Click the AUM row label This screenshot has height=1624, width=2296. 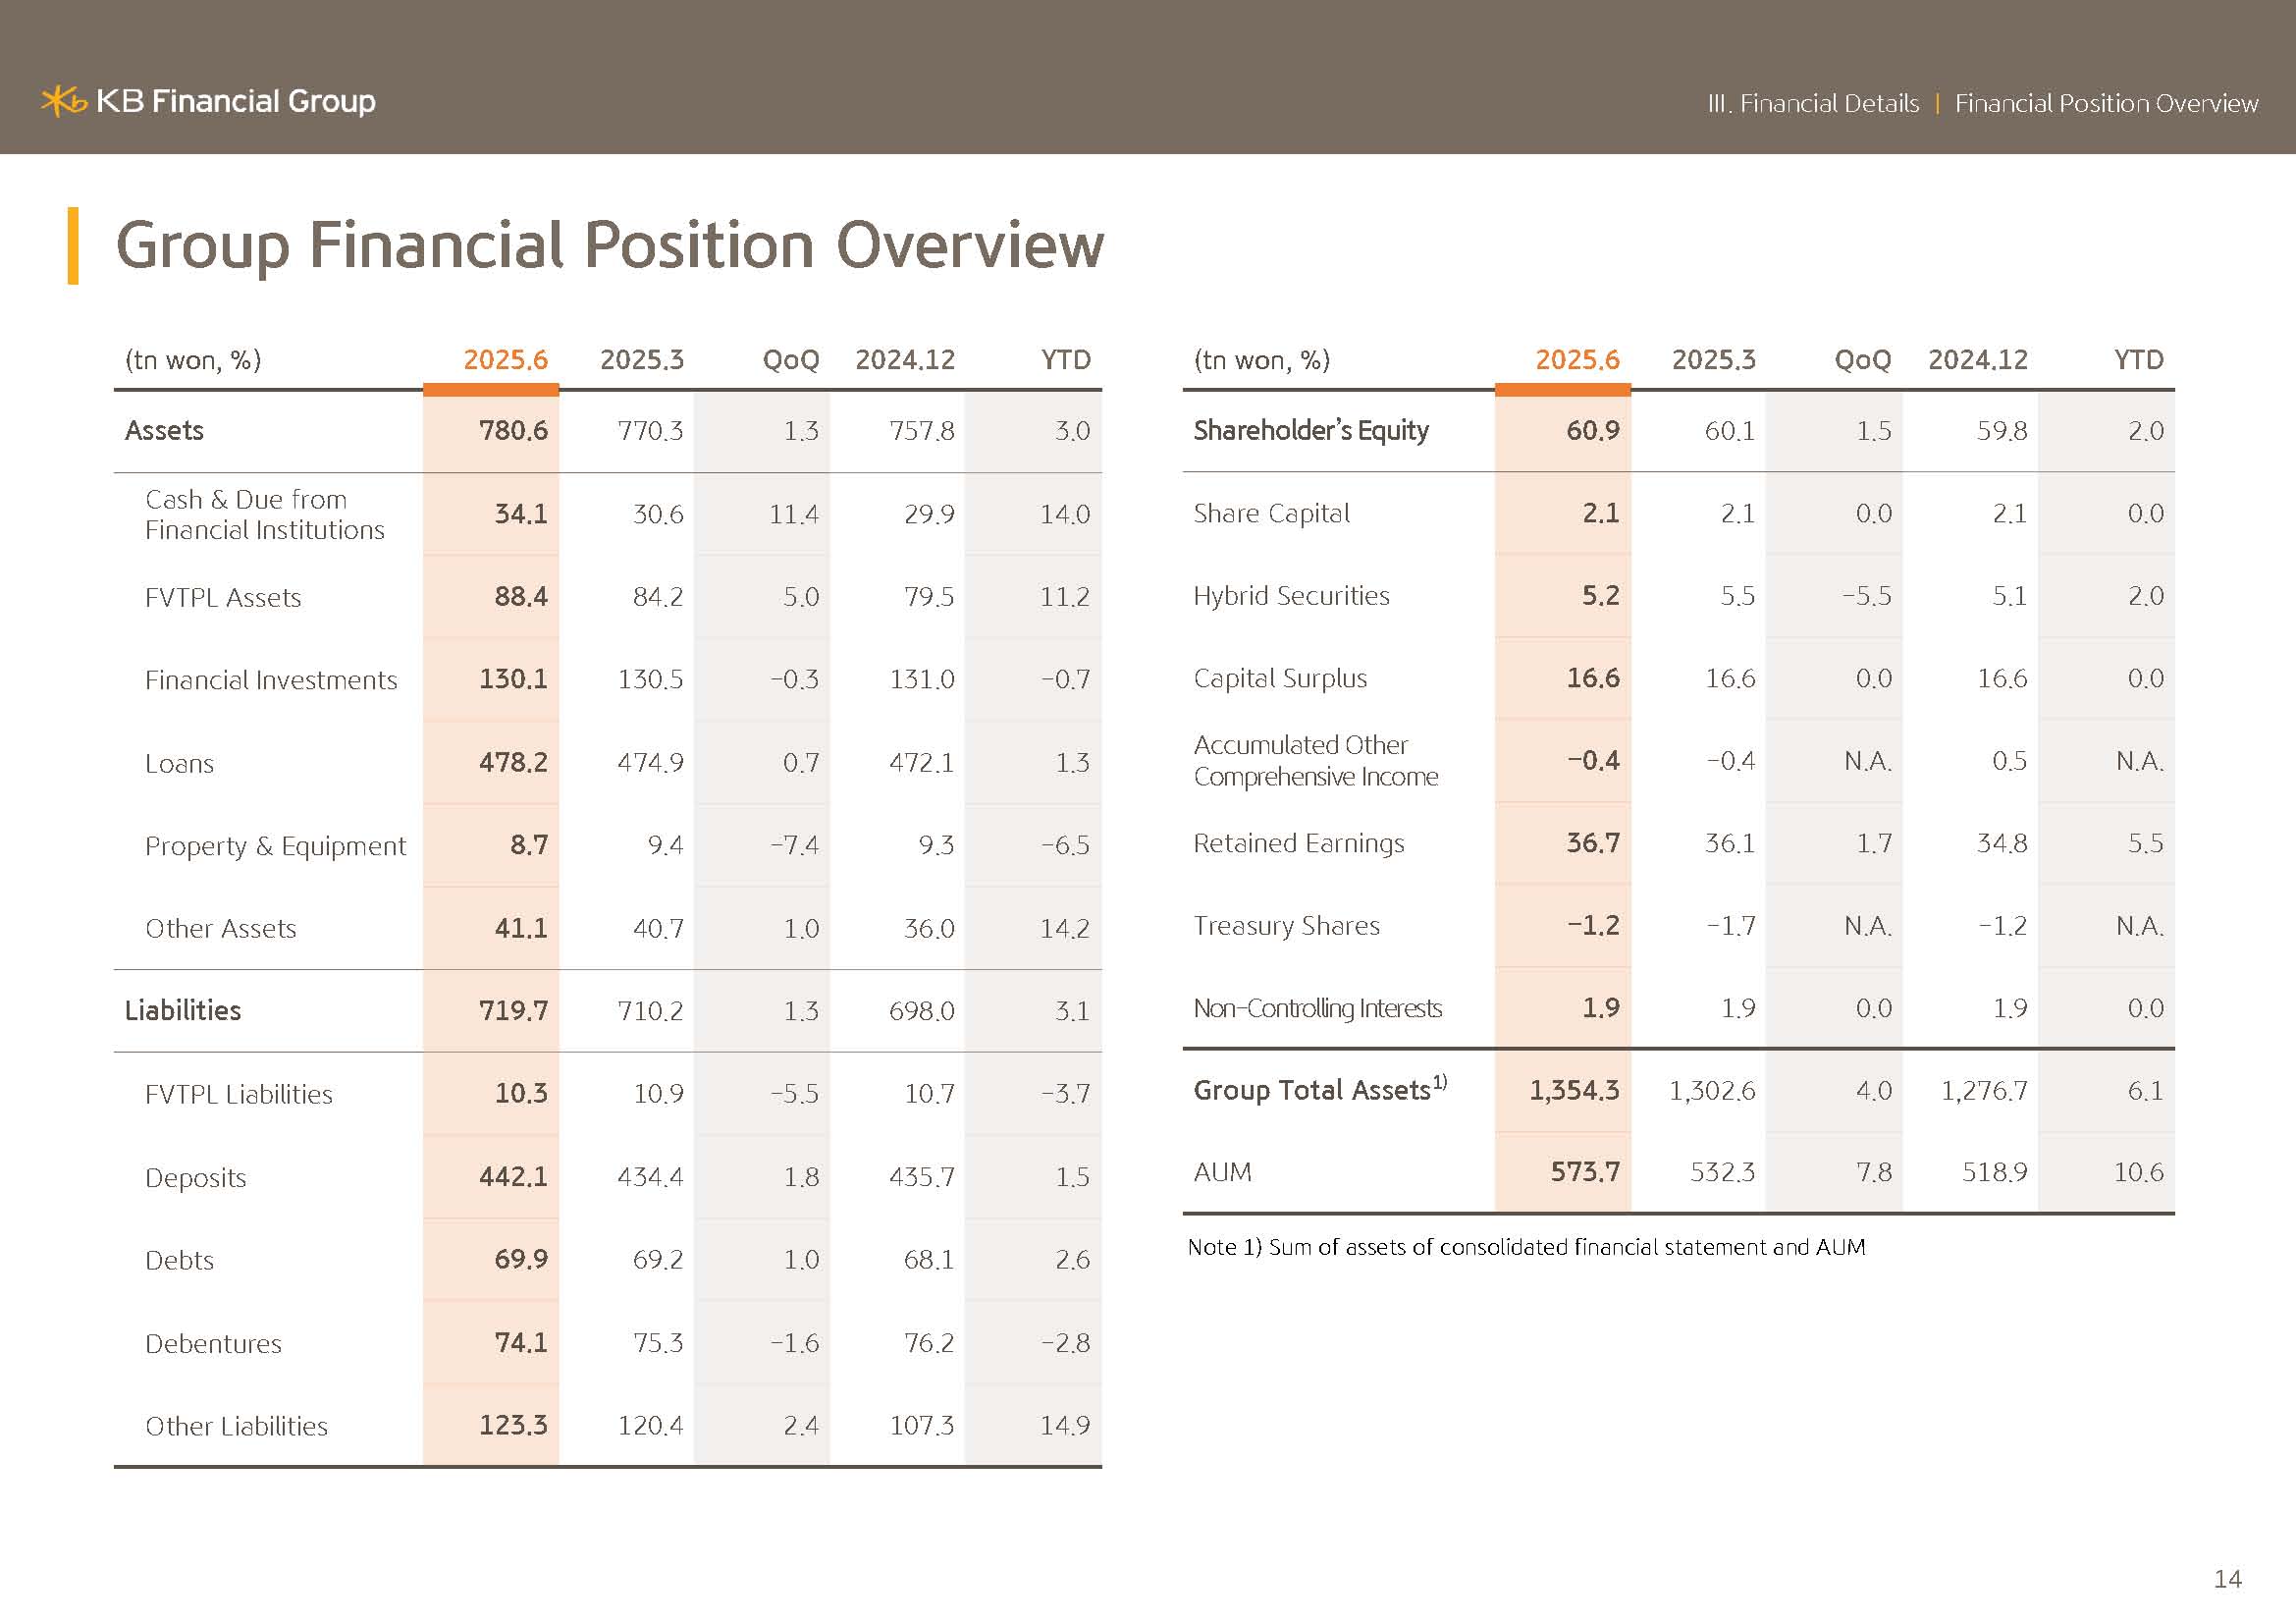click(1222, 1172)
